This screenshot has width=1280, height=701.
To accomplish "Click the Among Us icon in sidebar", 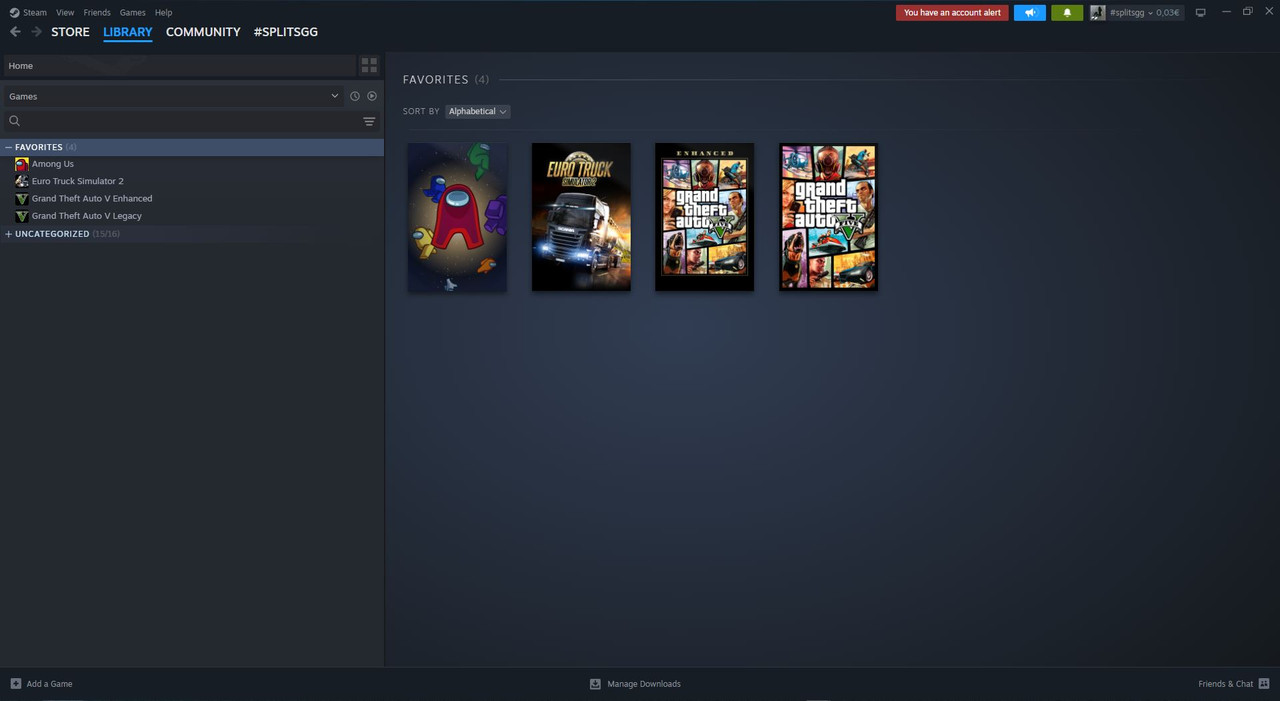I will [22, 164].
